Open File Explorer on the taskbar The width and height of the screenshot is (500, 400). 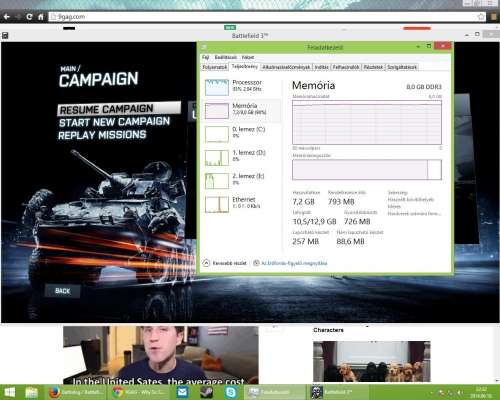tap(31, 392)
